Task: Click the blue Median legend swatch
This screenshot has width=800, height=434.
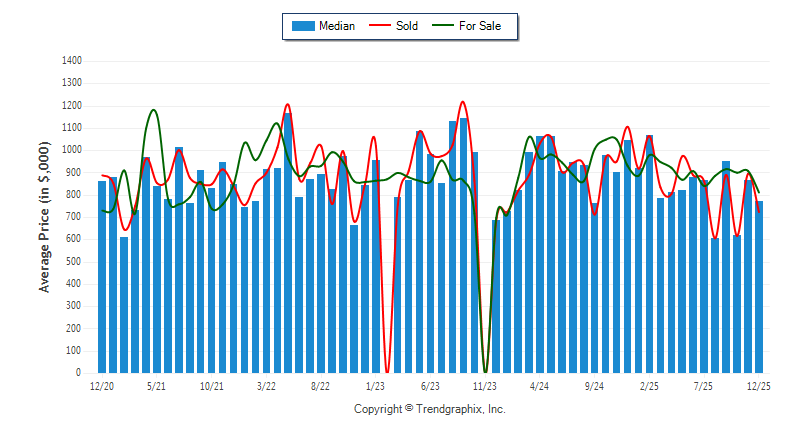Action: 303,26
